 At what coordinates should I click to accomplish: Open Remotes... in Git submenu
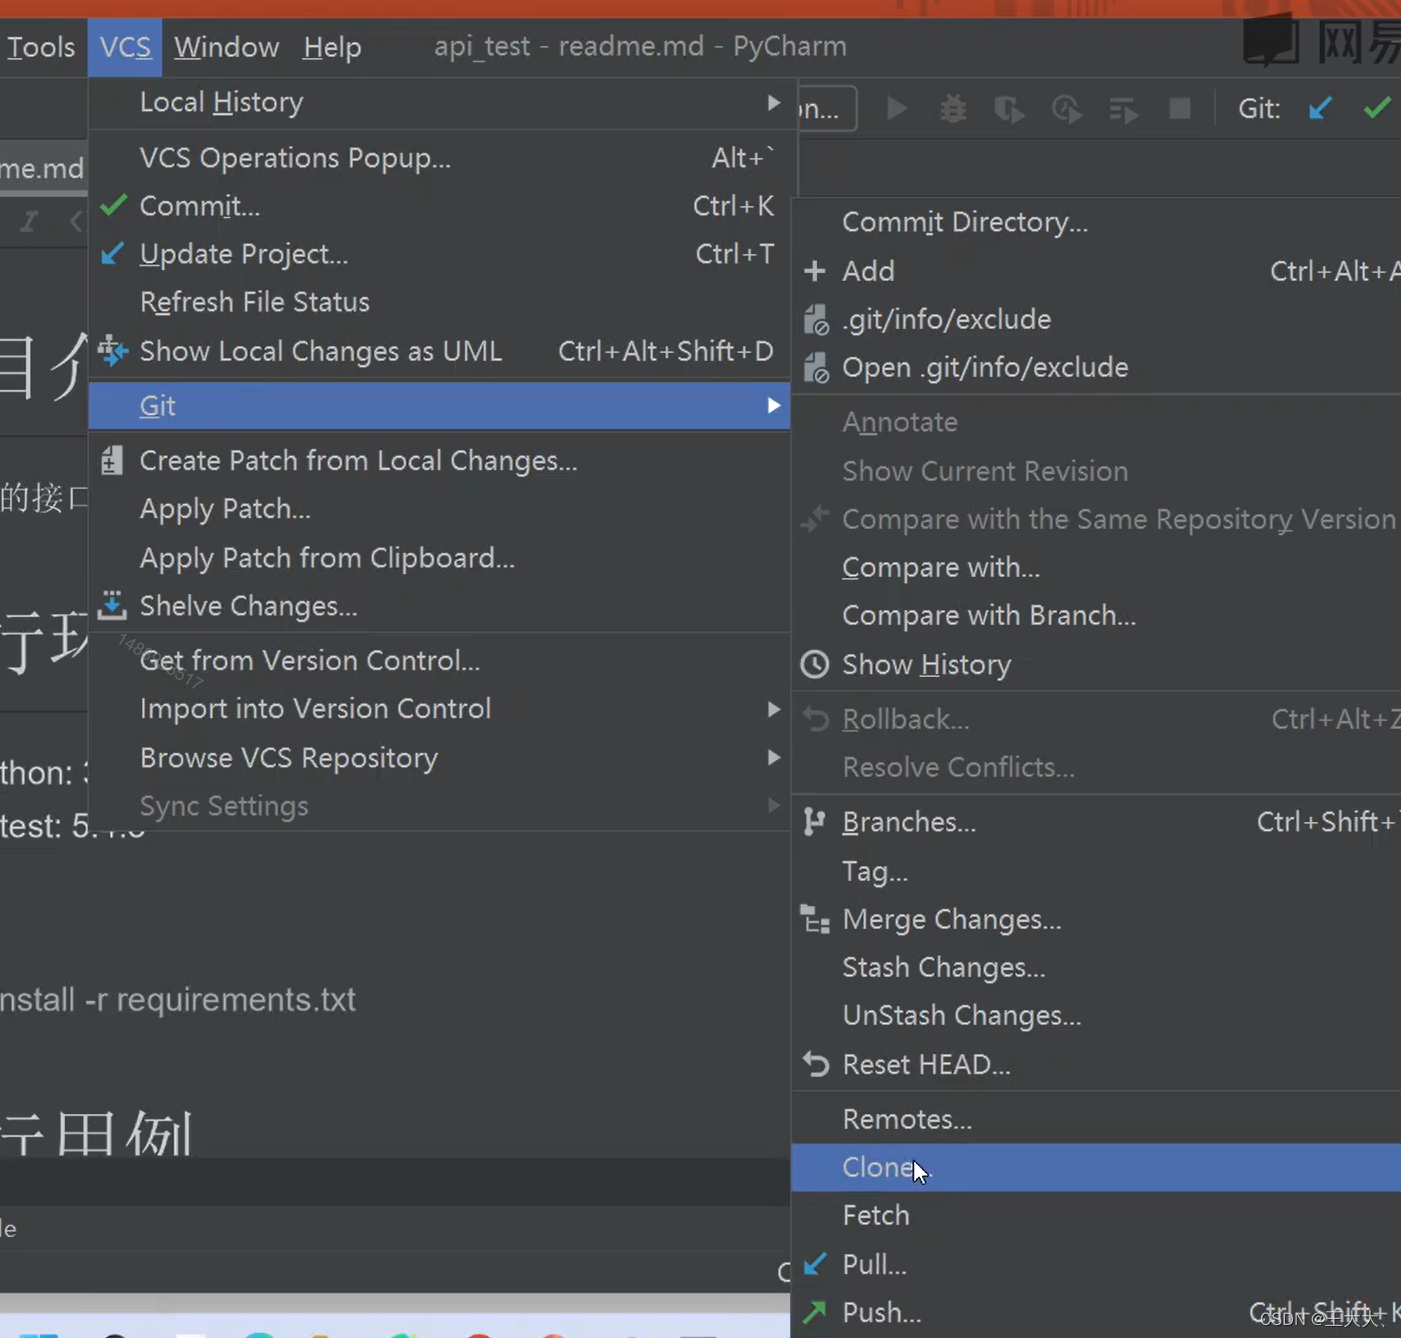pyautogui.click(x=1096, y=1119)
